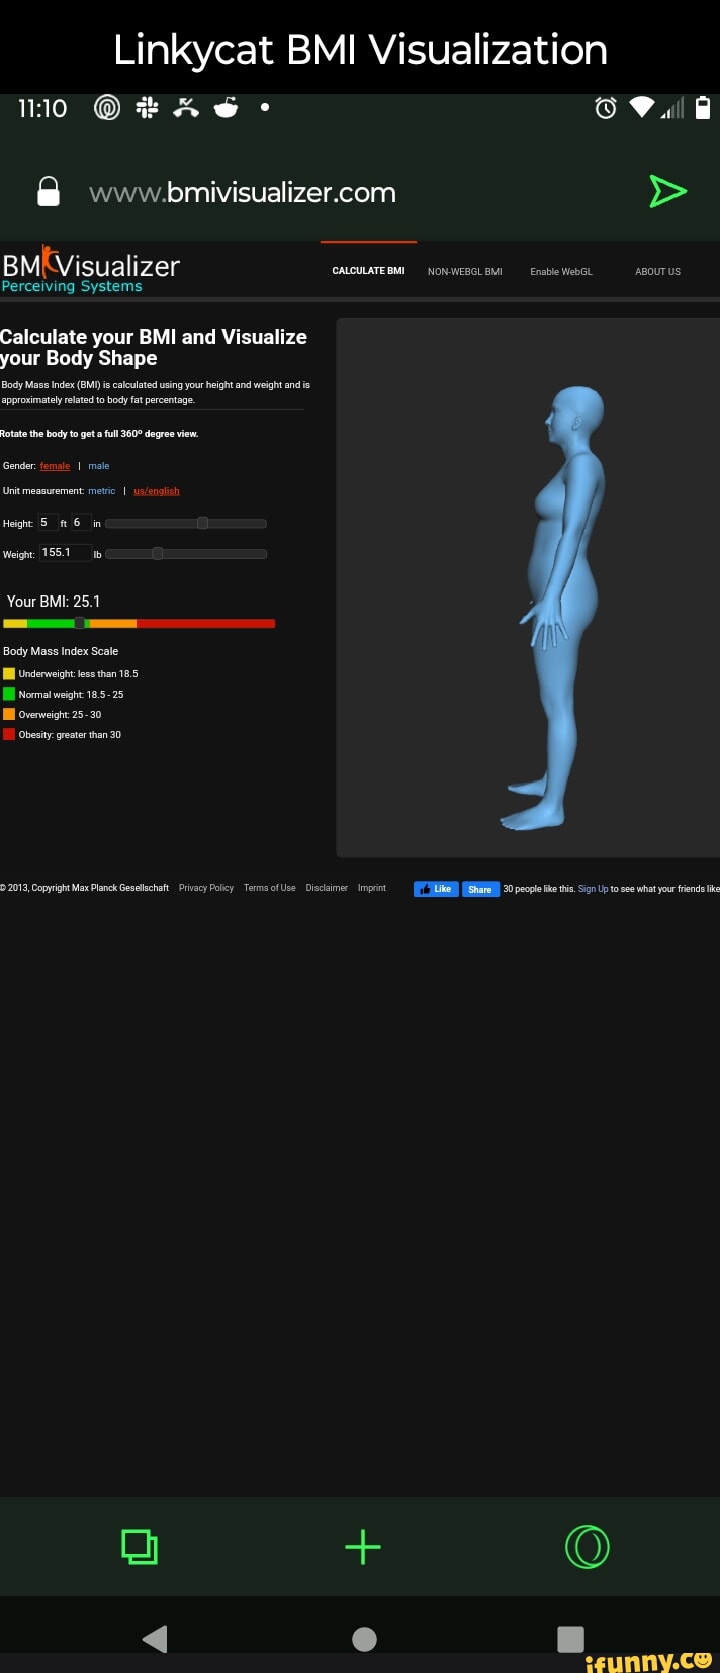720x1673 pixels.
Task: Click the weight input showing 155.1
Action: pyautogui.click(x=65, y=553)
